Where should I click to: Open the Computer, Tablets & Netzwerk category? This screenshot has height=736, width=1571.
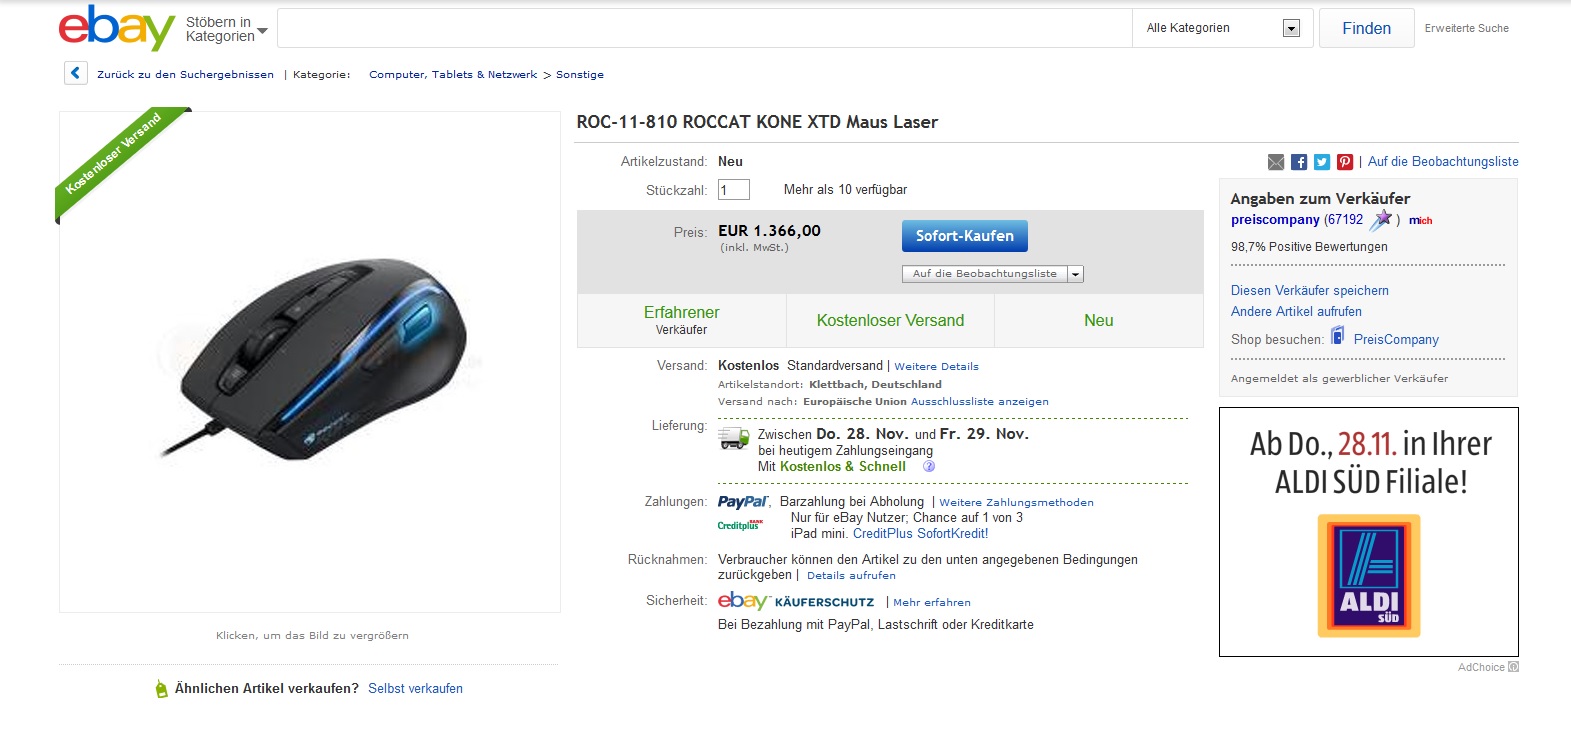pos(453,75)
